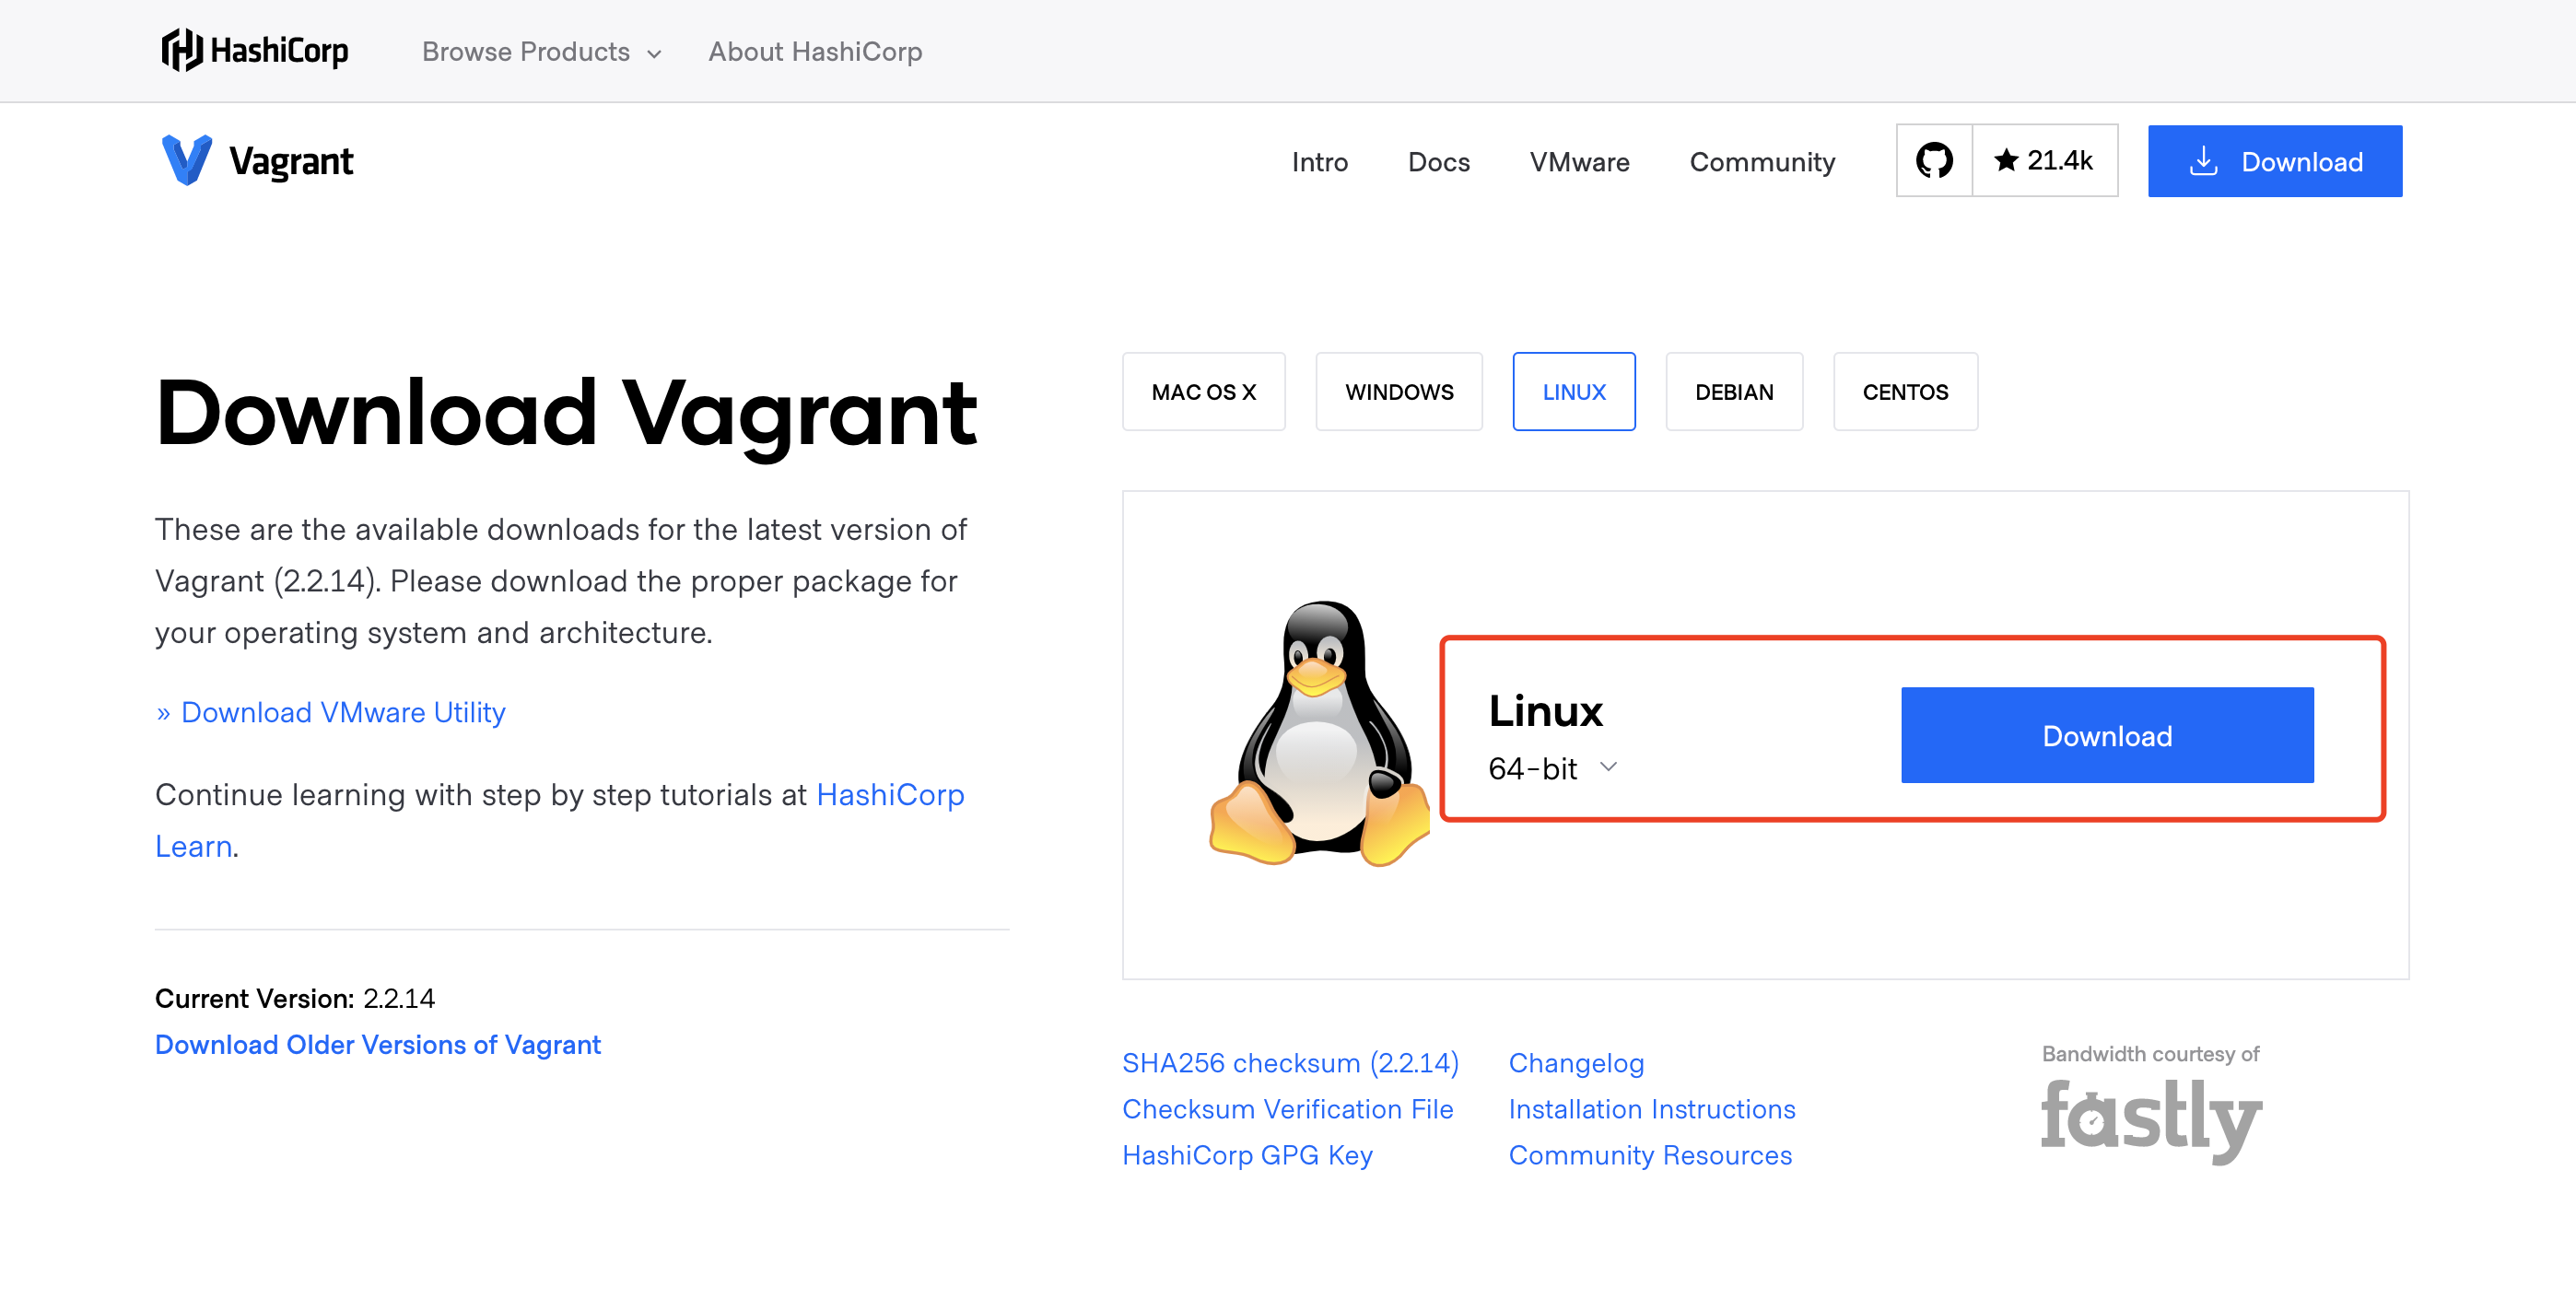Viewport: 2576px width, 1299px height.
Task: Click the HashiCorp logo in header
Action: 255,50
